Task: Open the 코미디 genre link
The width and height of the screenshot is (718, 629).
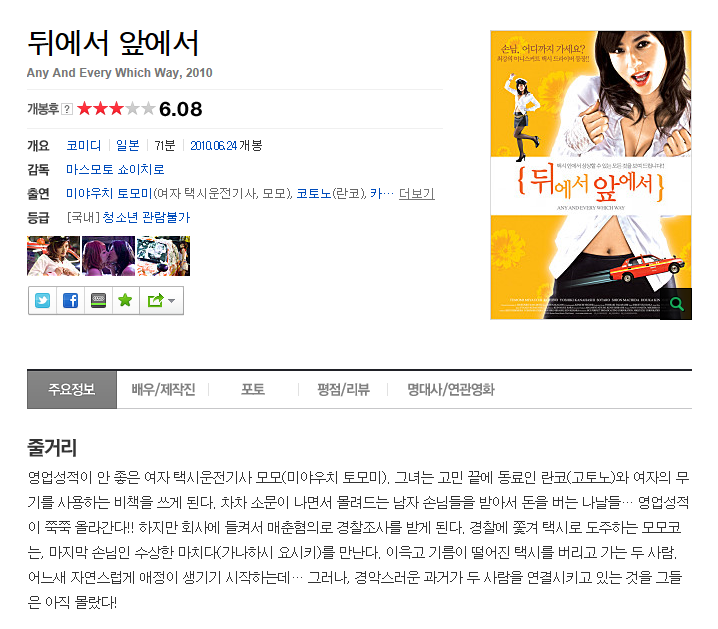Action: 83,146
